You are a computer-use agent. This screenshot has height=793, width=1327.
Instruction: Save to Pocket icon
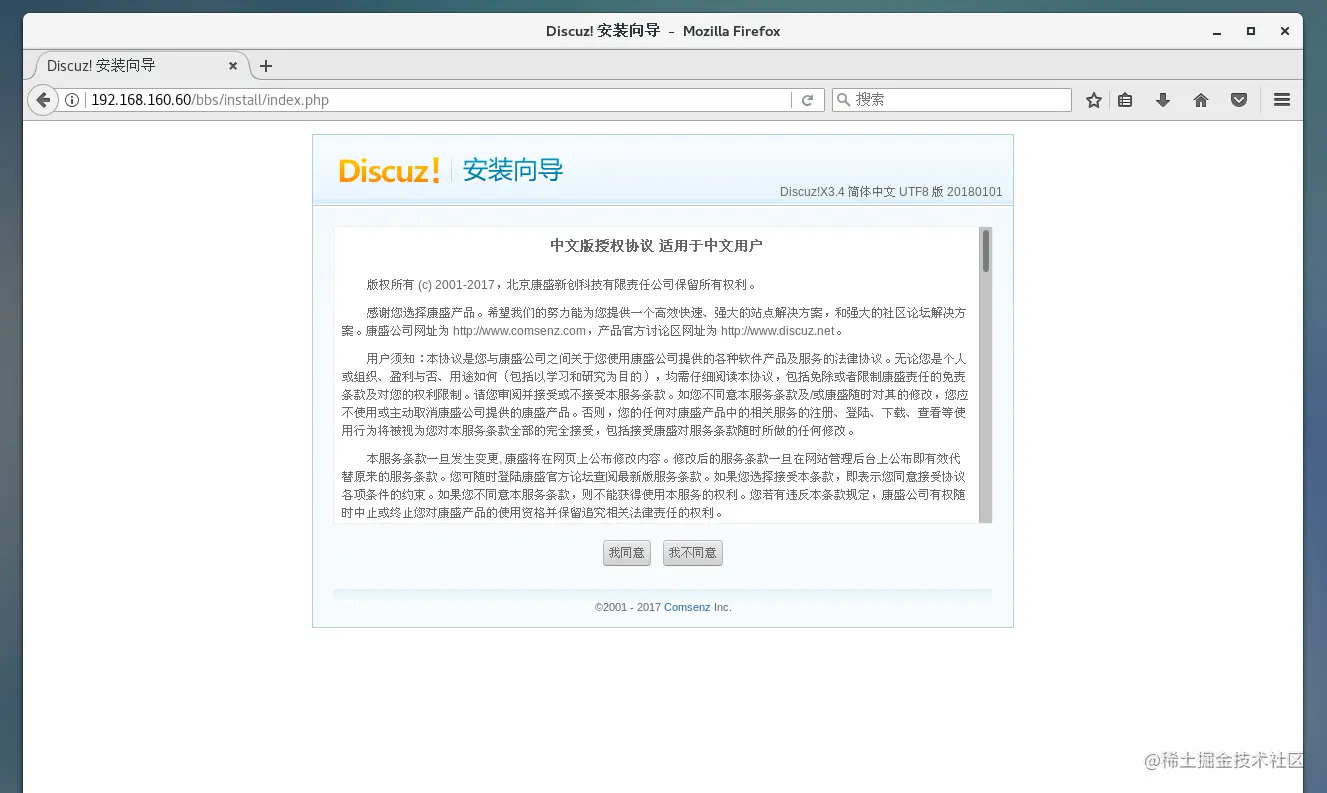(1239, 100)
